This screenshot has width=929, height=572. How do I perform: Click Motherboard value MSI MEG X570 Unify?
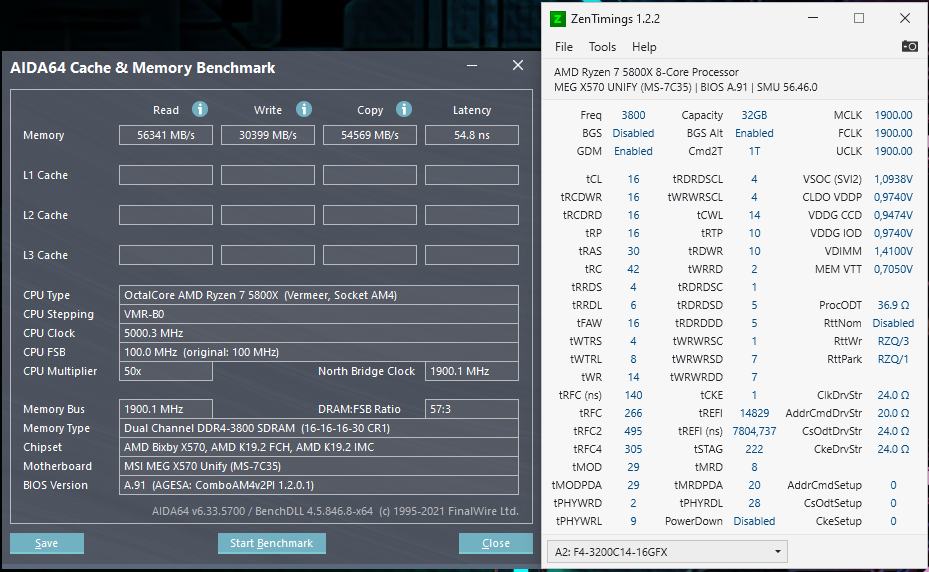[319, 466]
